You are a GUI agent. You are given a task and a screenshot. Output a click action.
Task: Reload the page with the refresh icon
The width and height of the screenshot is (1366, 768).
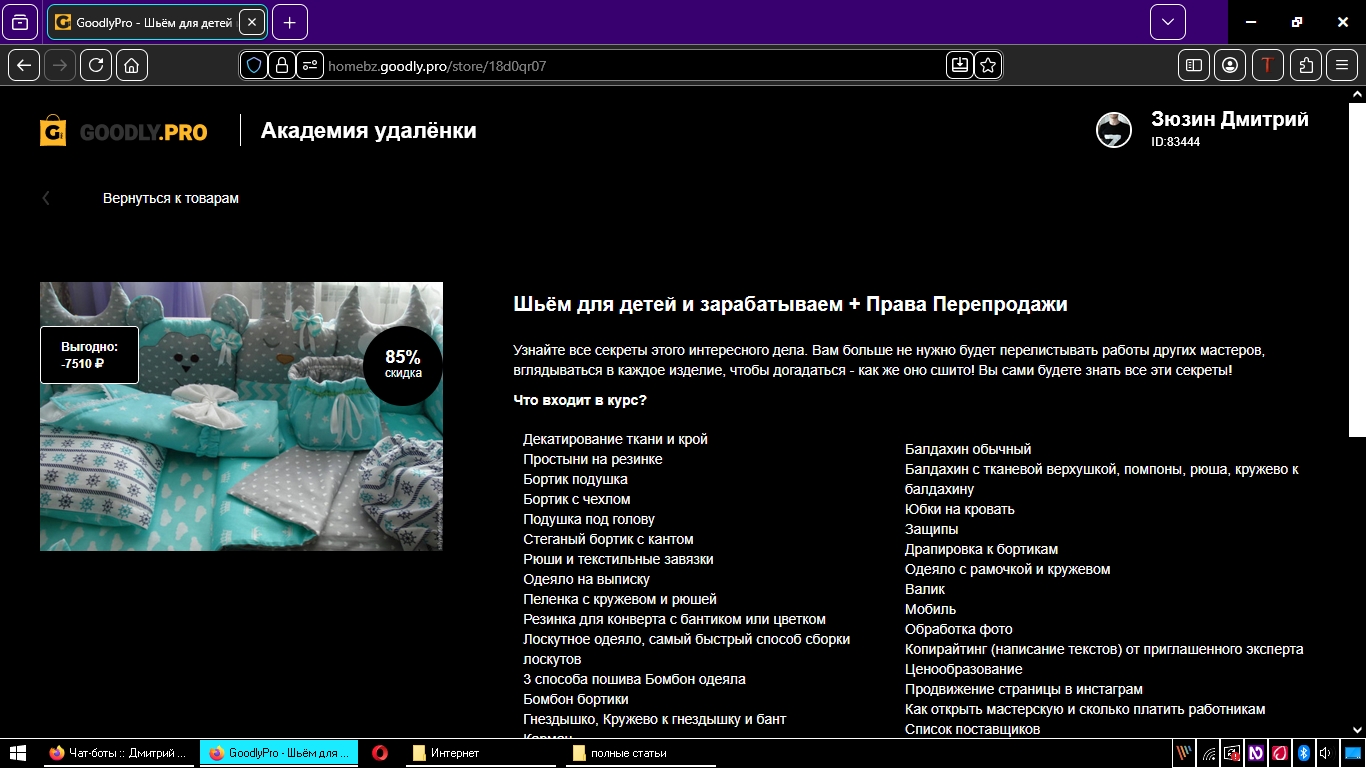pyautogui.click(x=96, y=65)
